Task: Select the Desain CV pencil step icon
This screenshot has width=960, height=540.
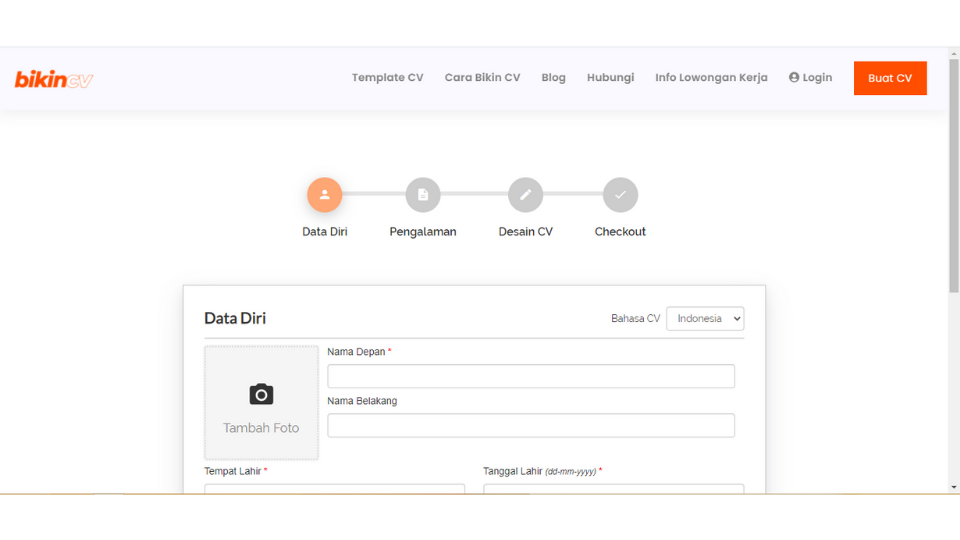Action: point(525,195)
